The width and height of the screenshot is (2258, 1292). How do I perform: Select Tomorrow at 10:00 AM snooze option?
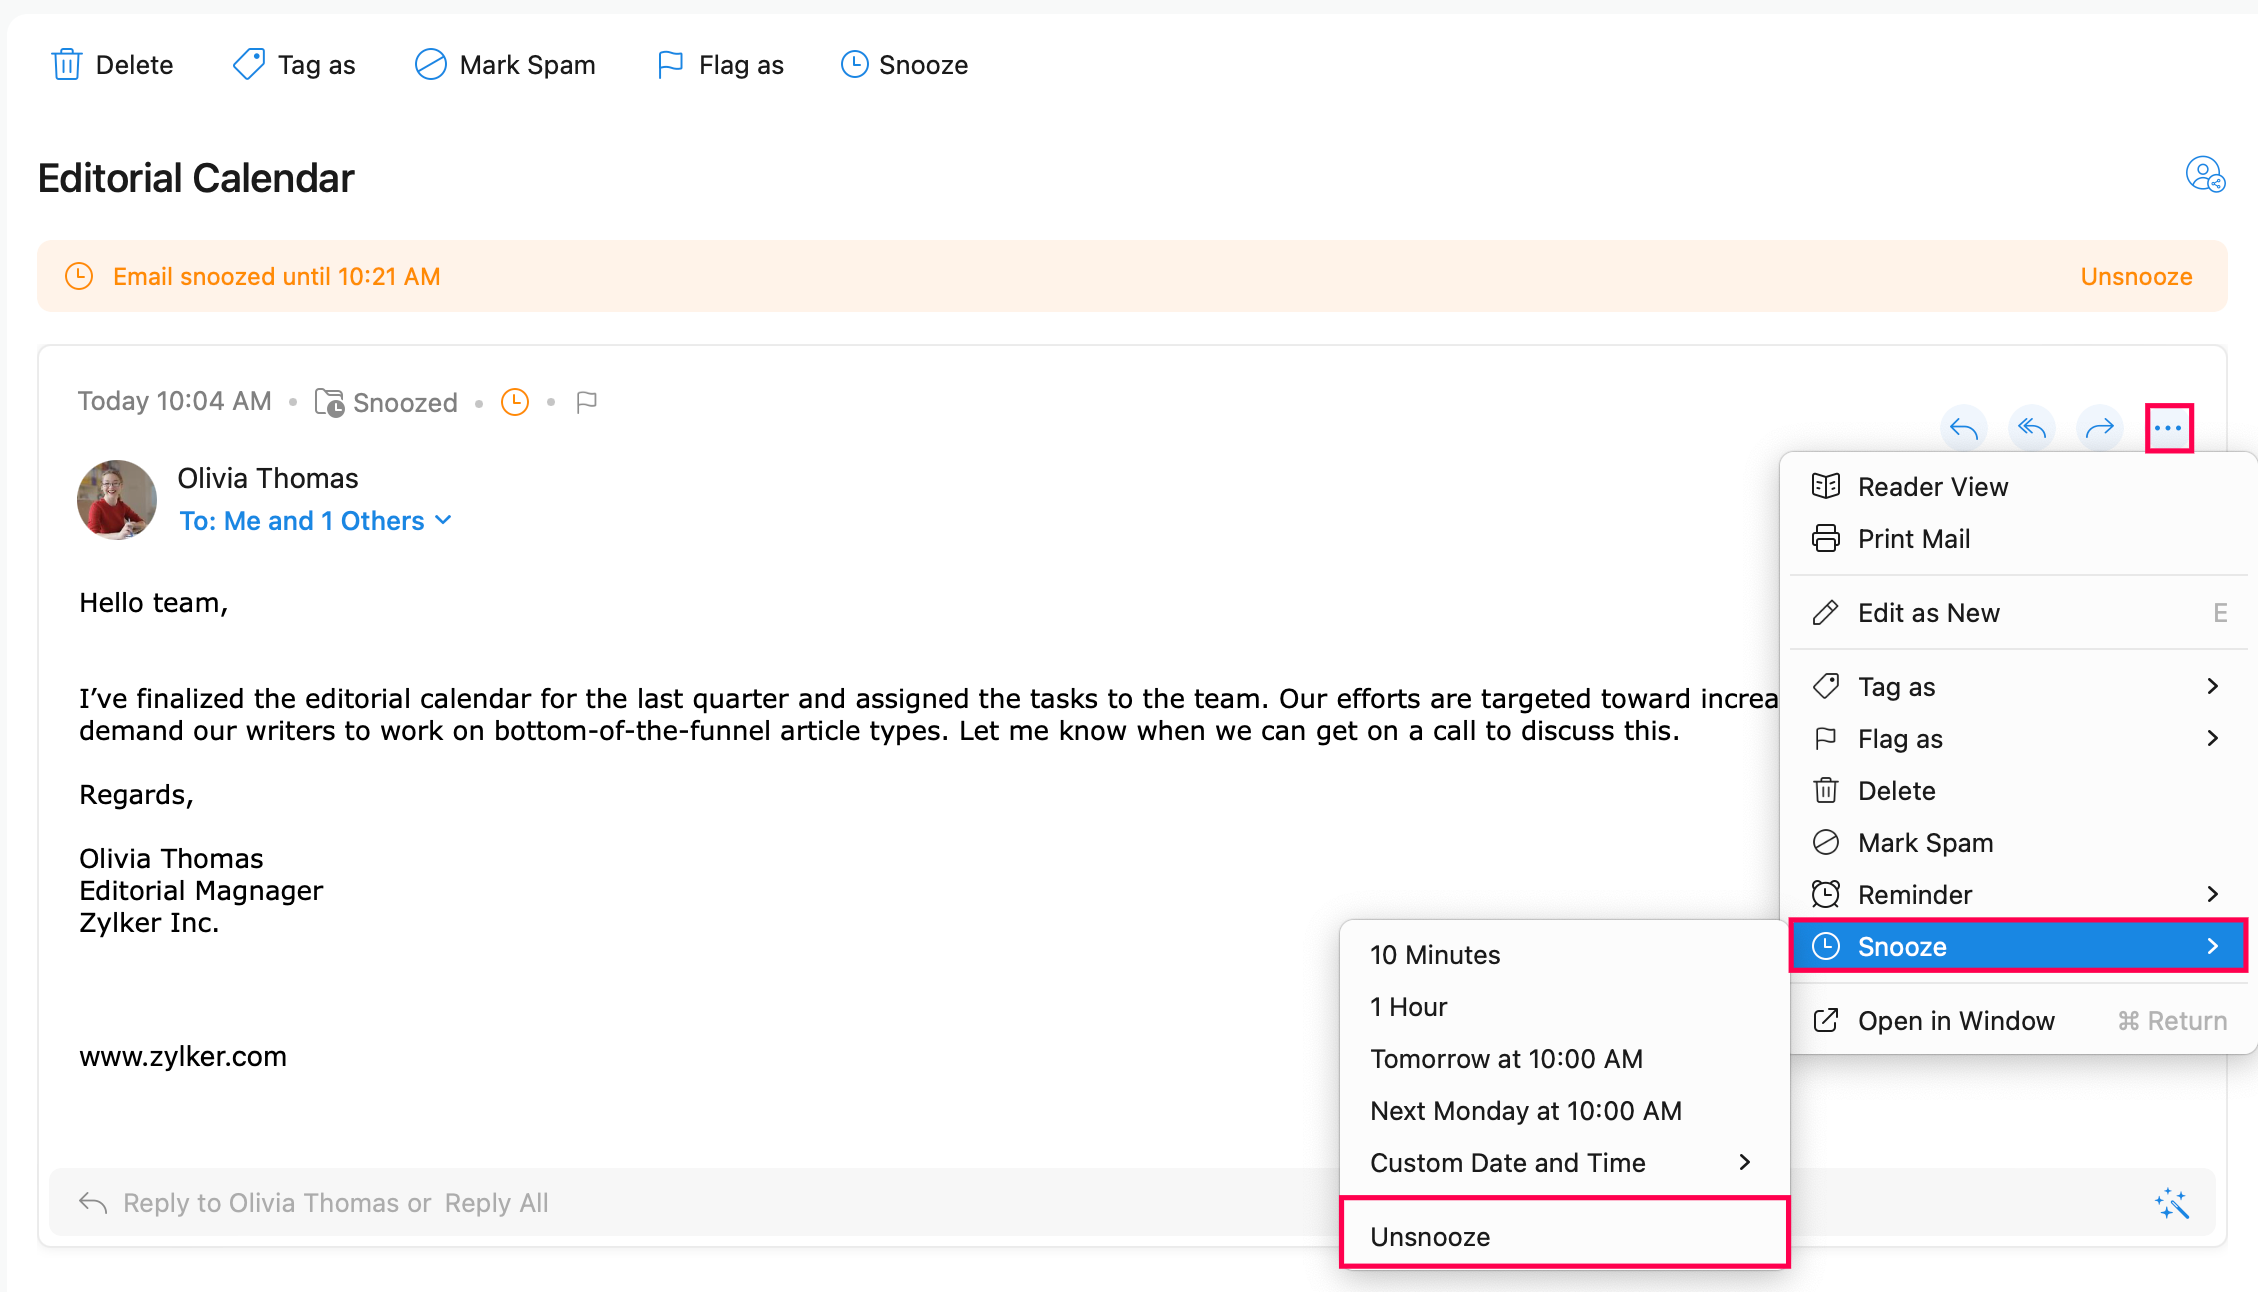1506,1059
